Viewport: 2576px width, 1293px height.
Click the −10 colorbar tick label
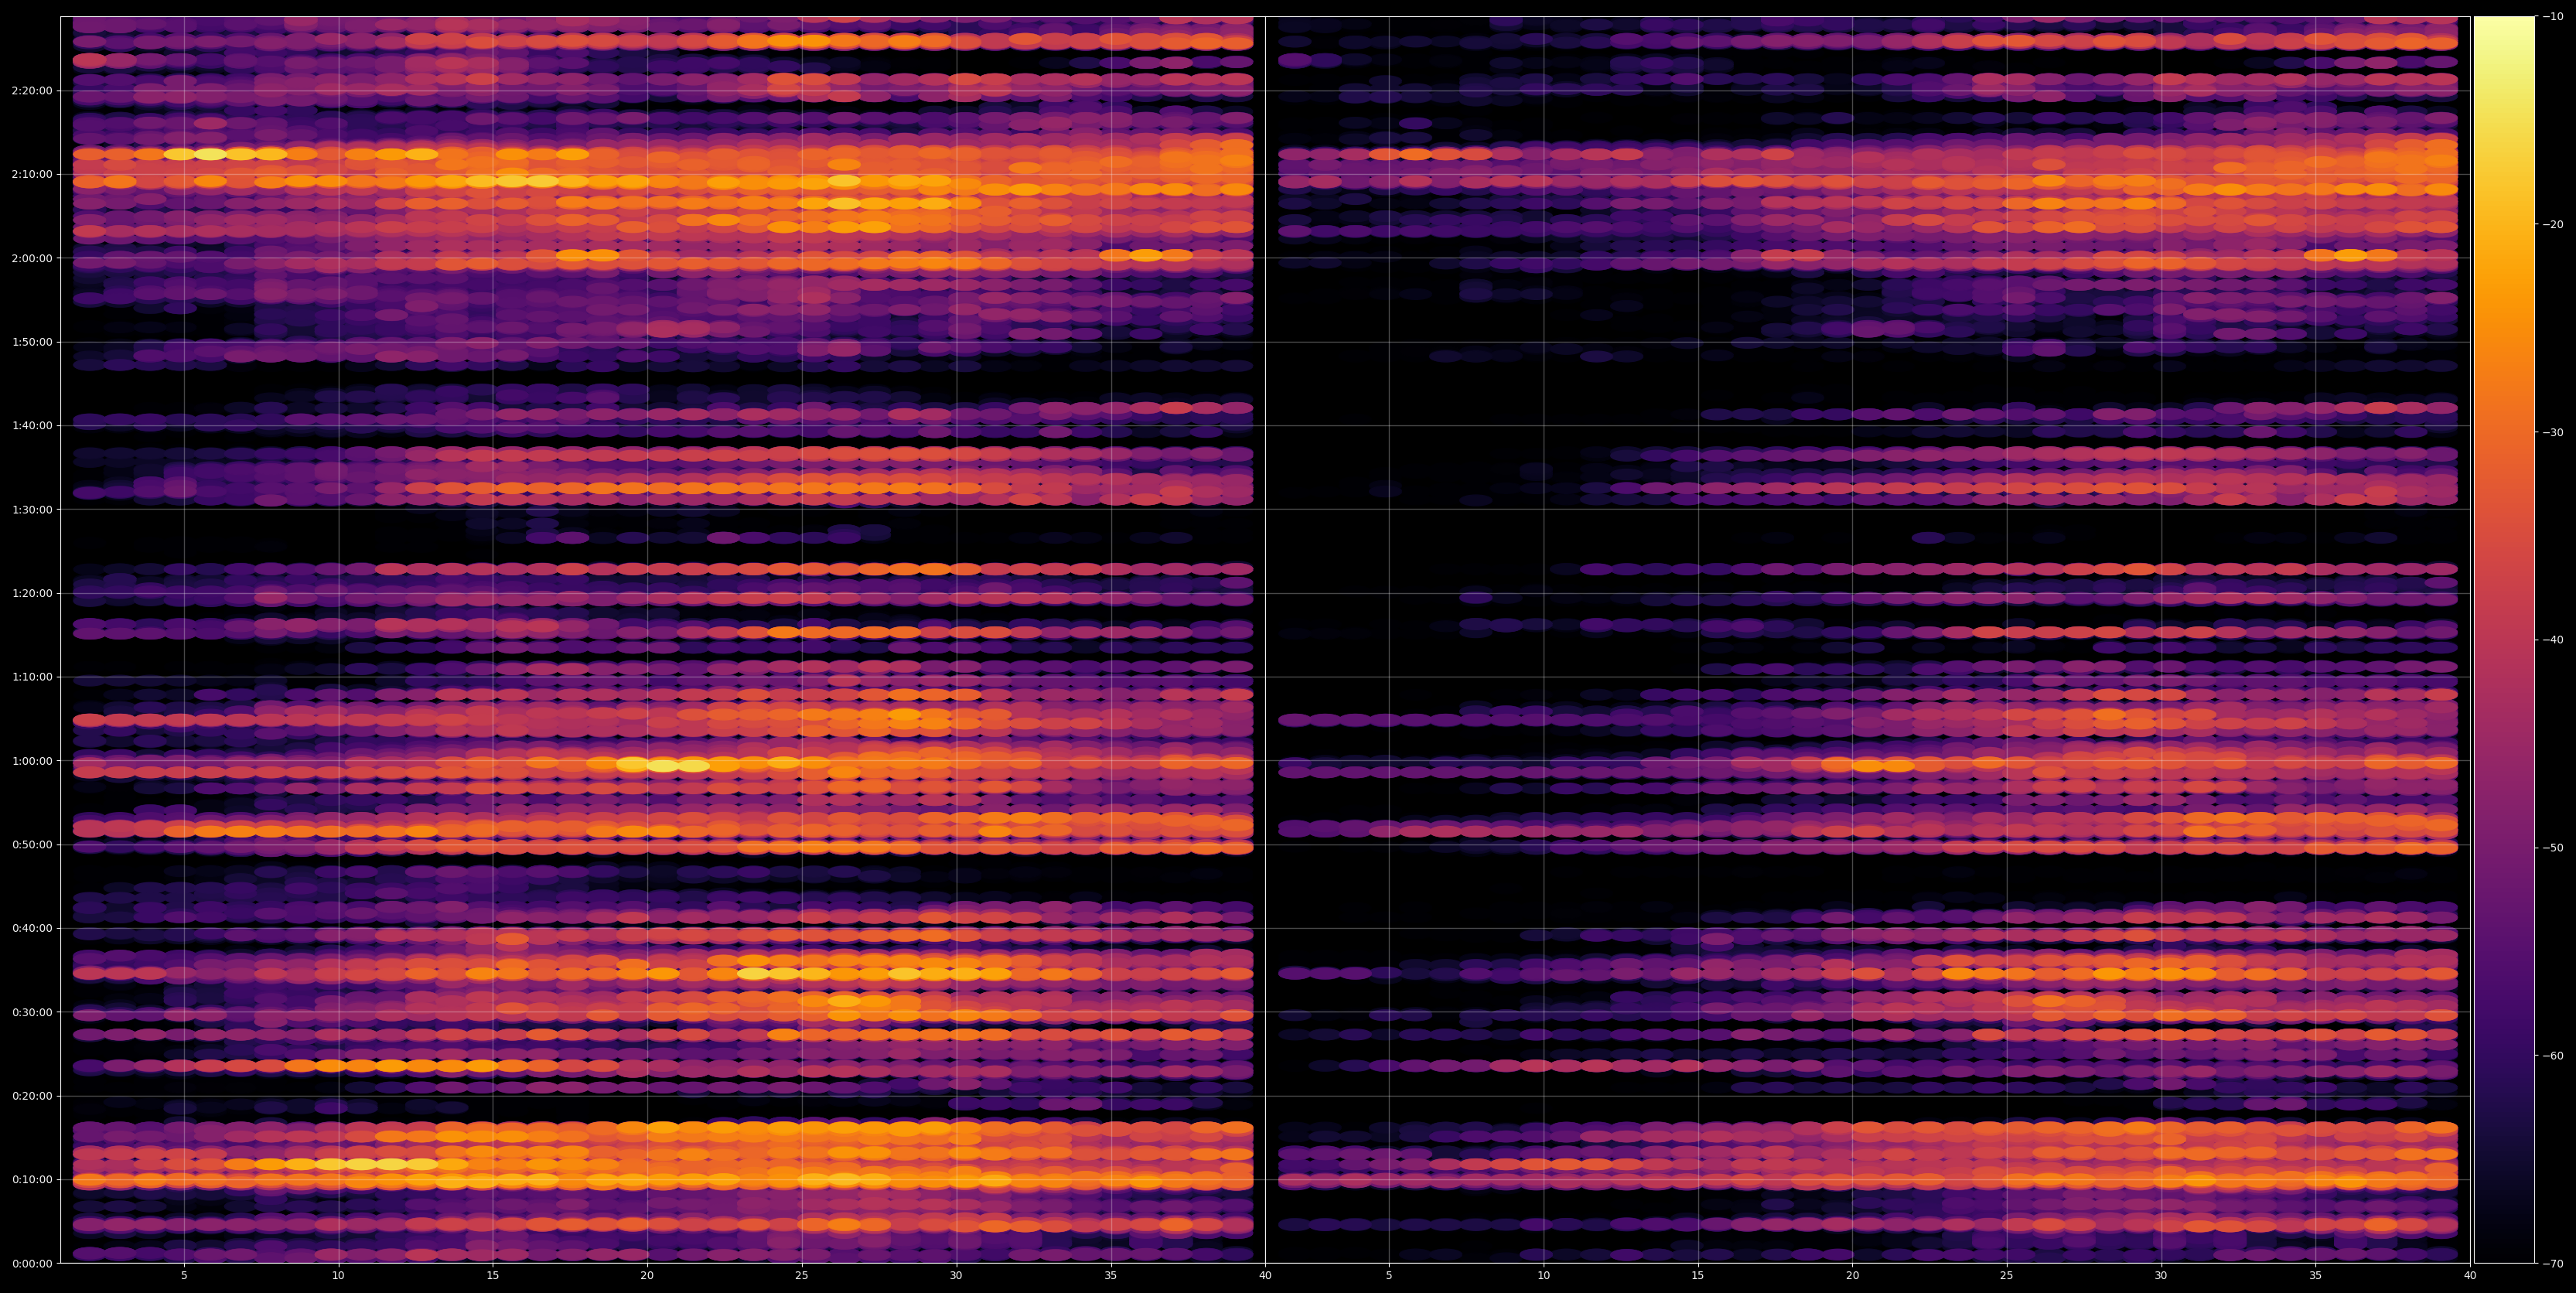[2553, 17]
